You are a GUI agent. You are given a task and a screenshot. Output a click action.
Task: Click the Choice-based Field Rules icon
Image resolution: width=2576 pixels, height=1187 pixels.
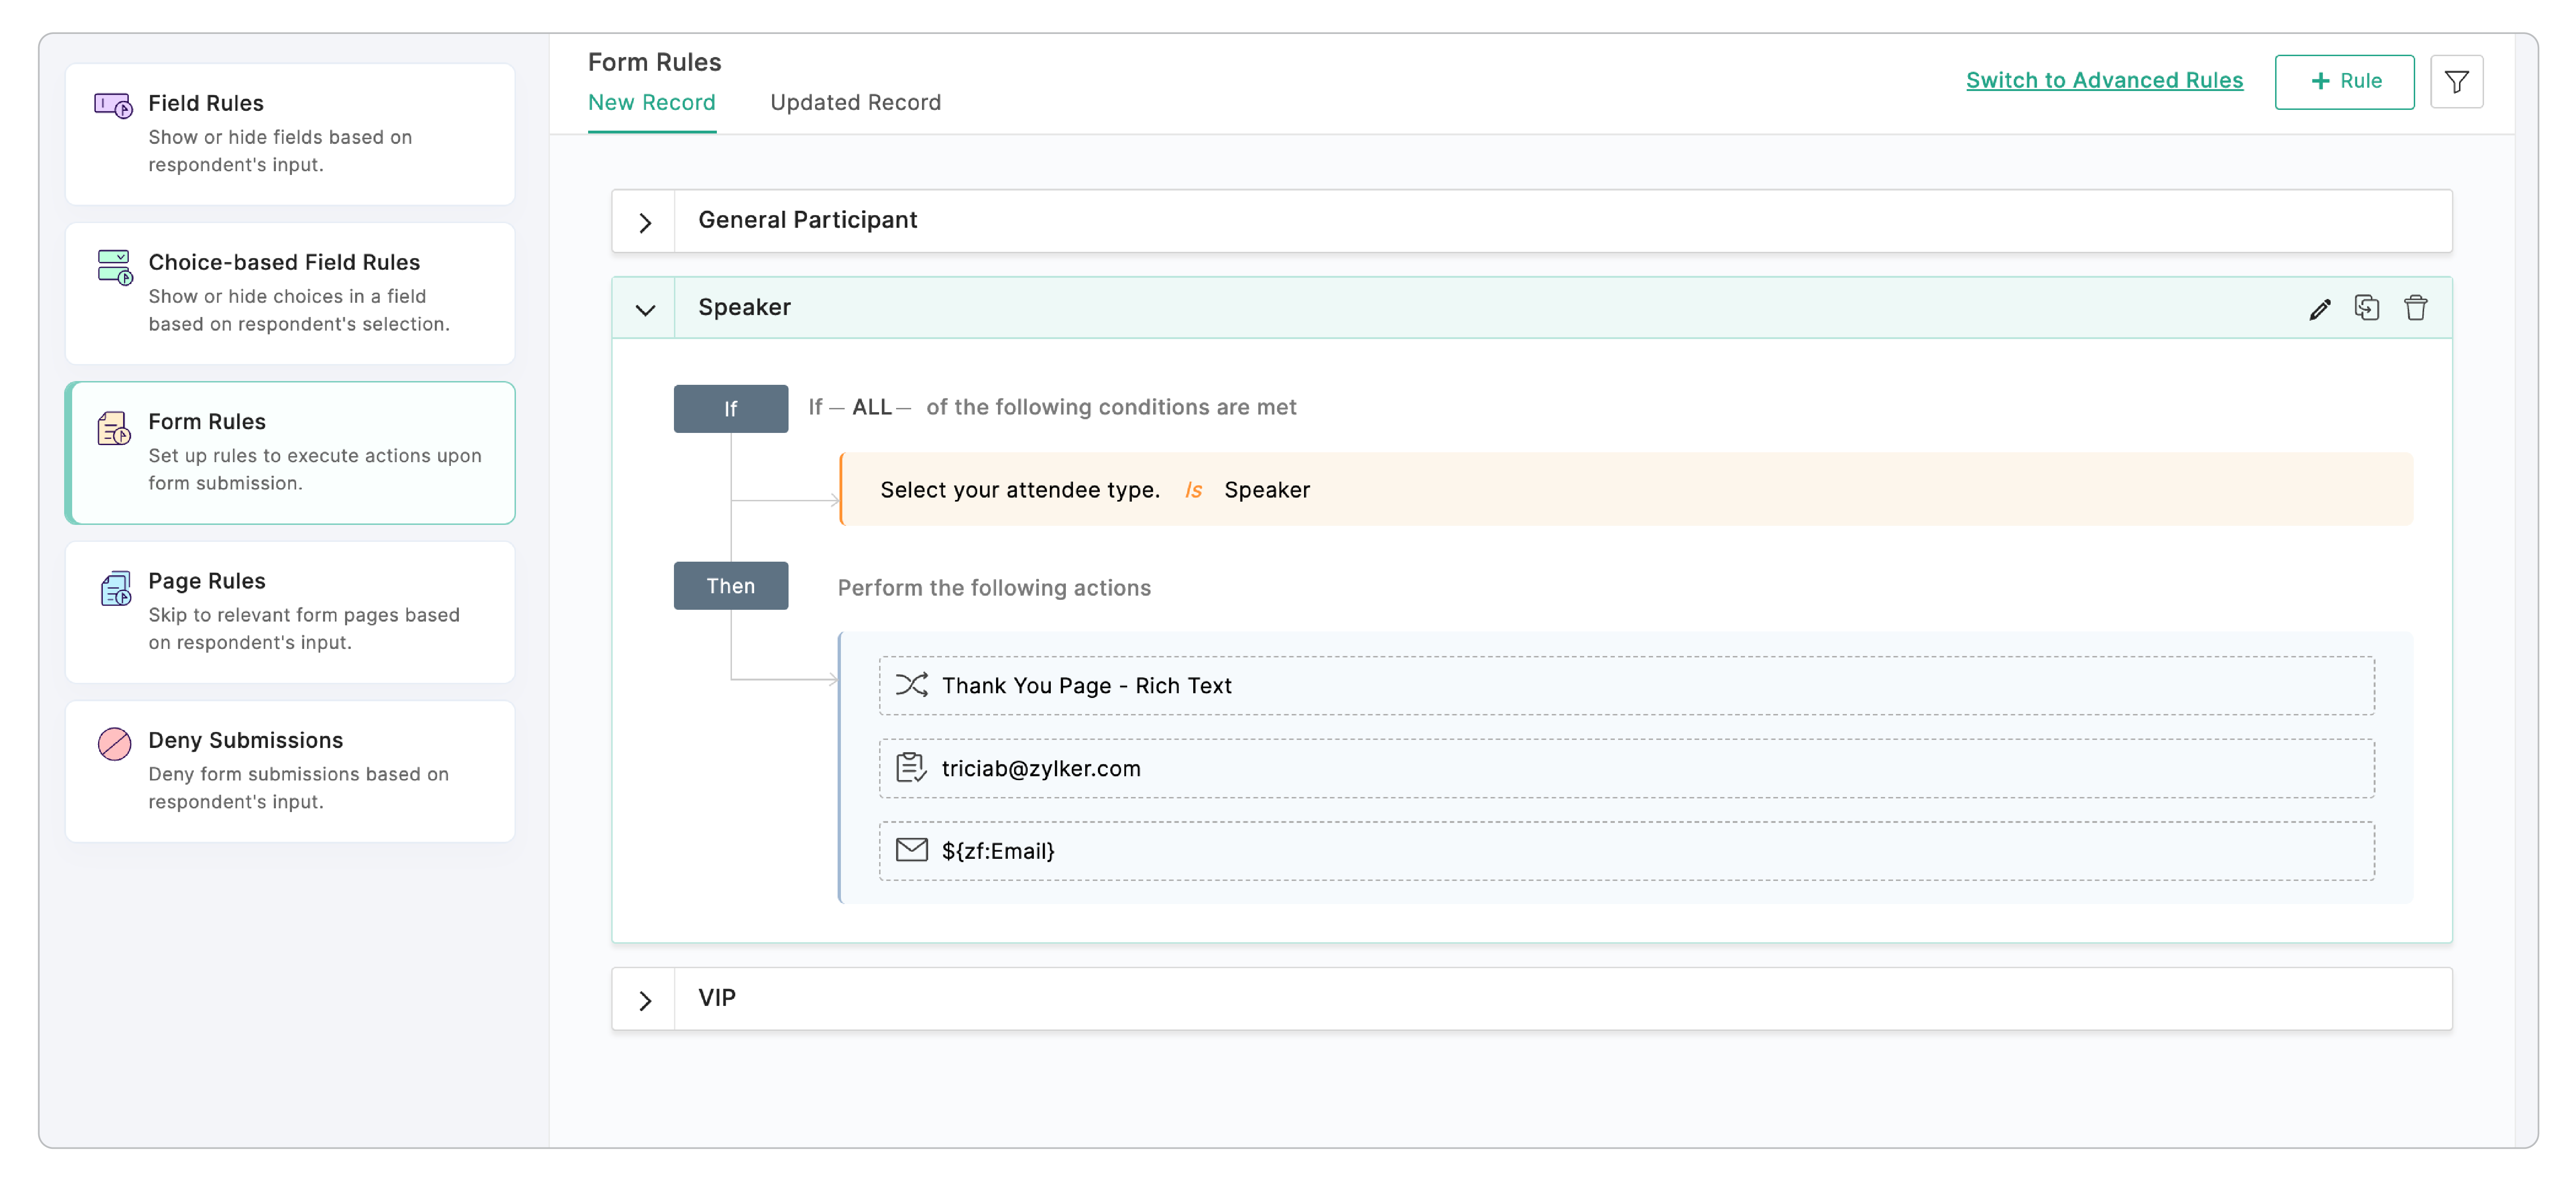pos(114,267)
